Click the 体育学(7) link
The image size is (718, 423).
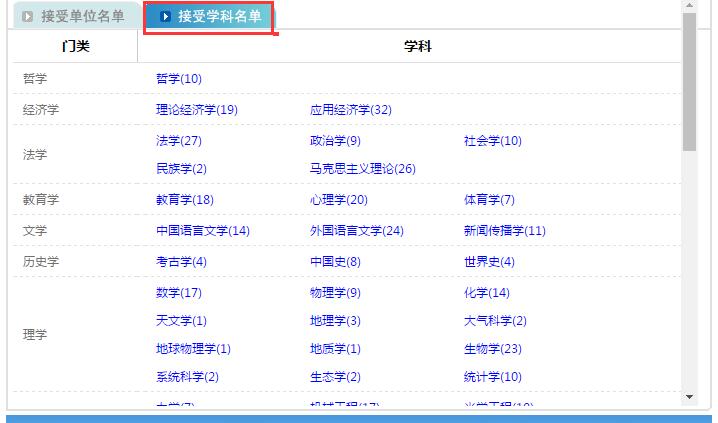490,200
